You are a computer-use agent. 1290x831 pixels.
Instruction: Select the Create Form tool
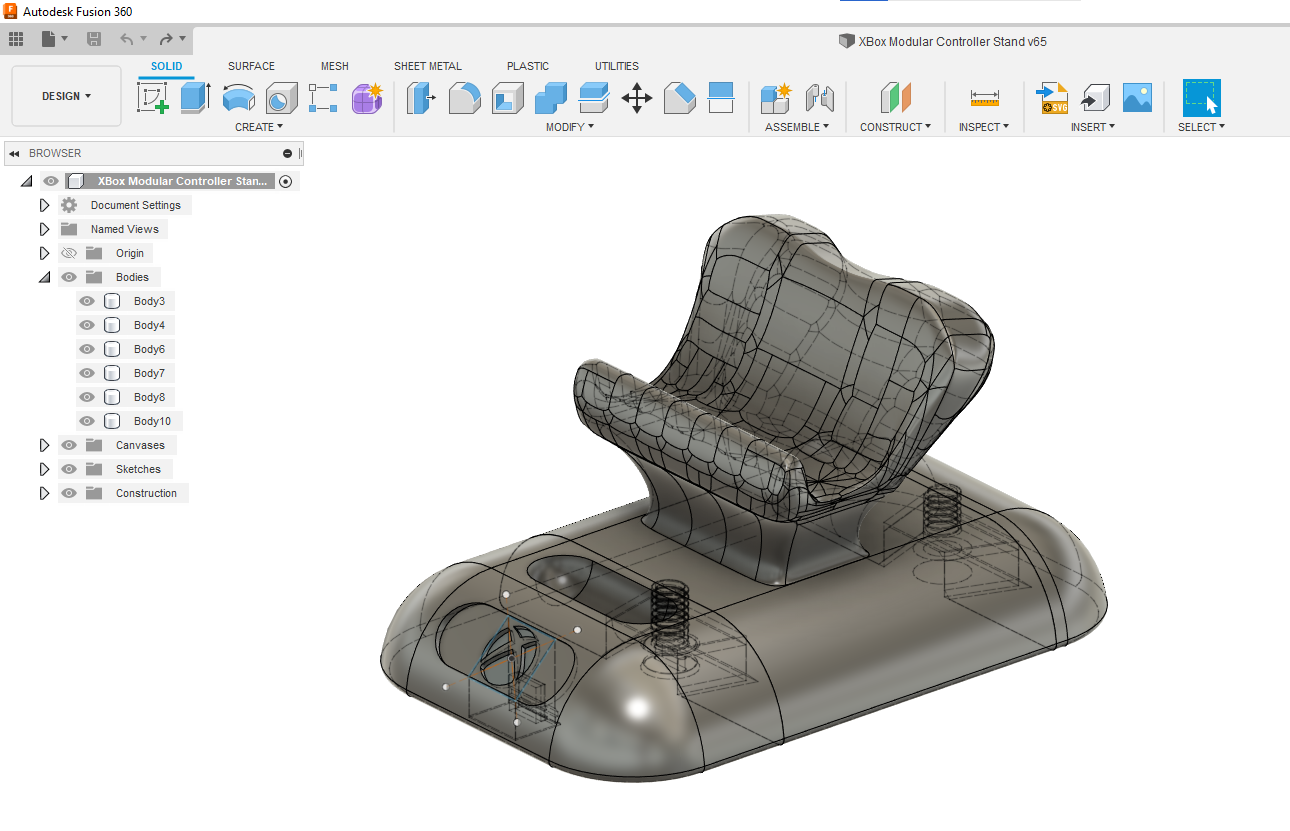point(367,97)
